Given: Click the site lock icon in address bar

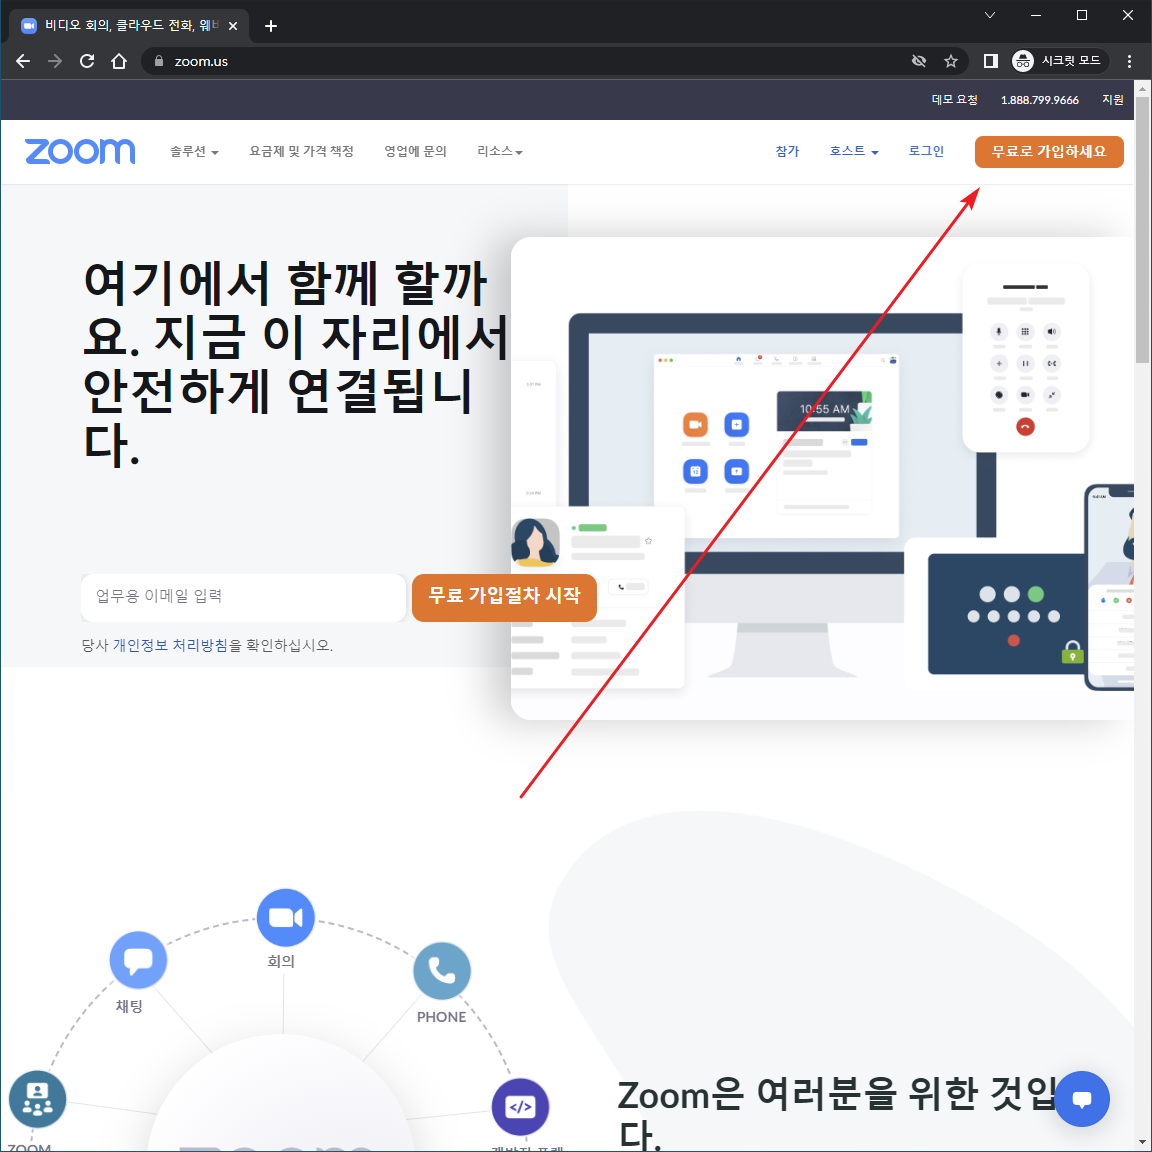Looking at the screenshot, I should click(x=159, y=61).
